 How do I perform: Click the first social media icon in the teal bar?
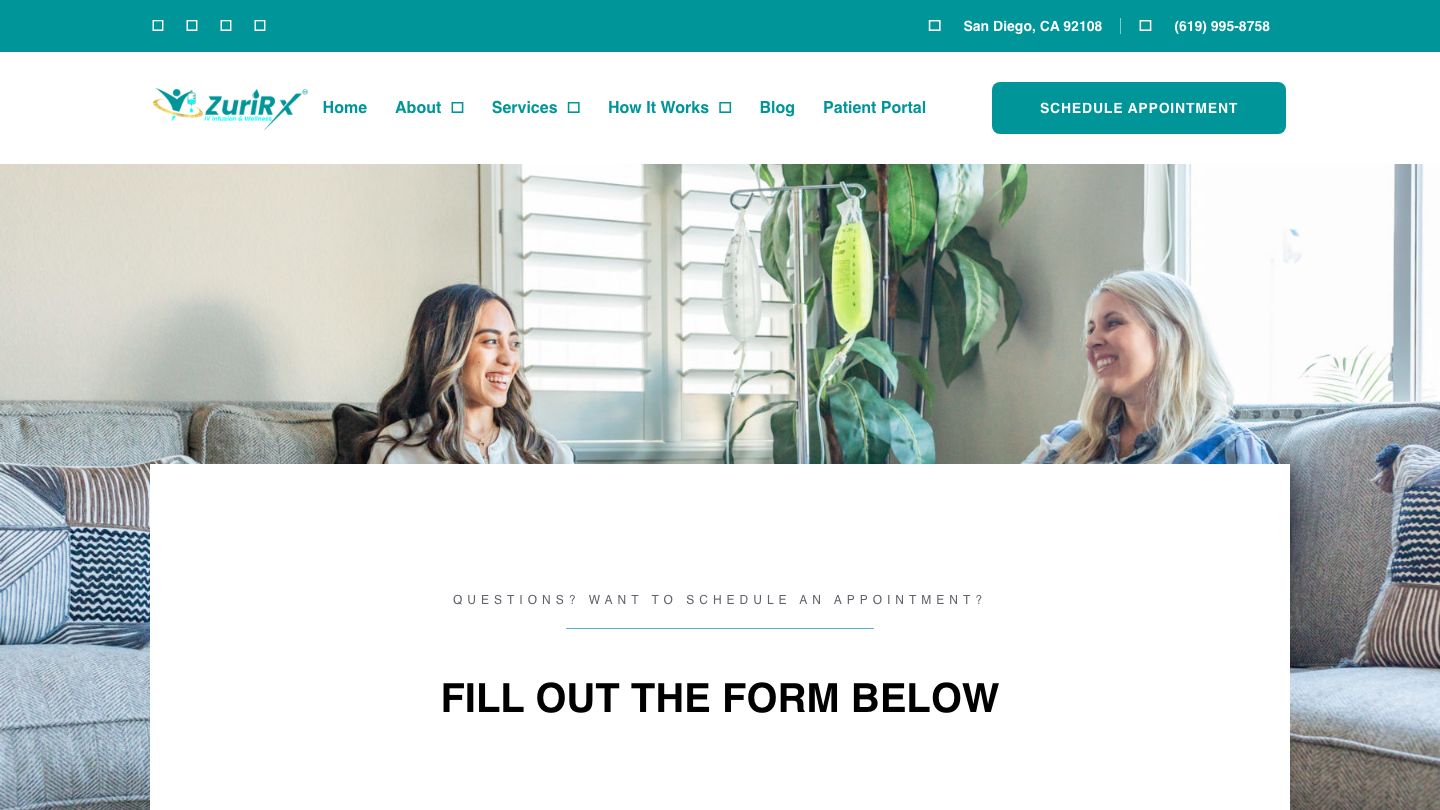[x=158, y=26]
